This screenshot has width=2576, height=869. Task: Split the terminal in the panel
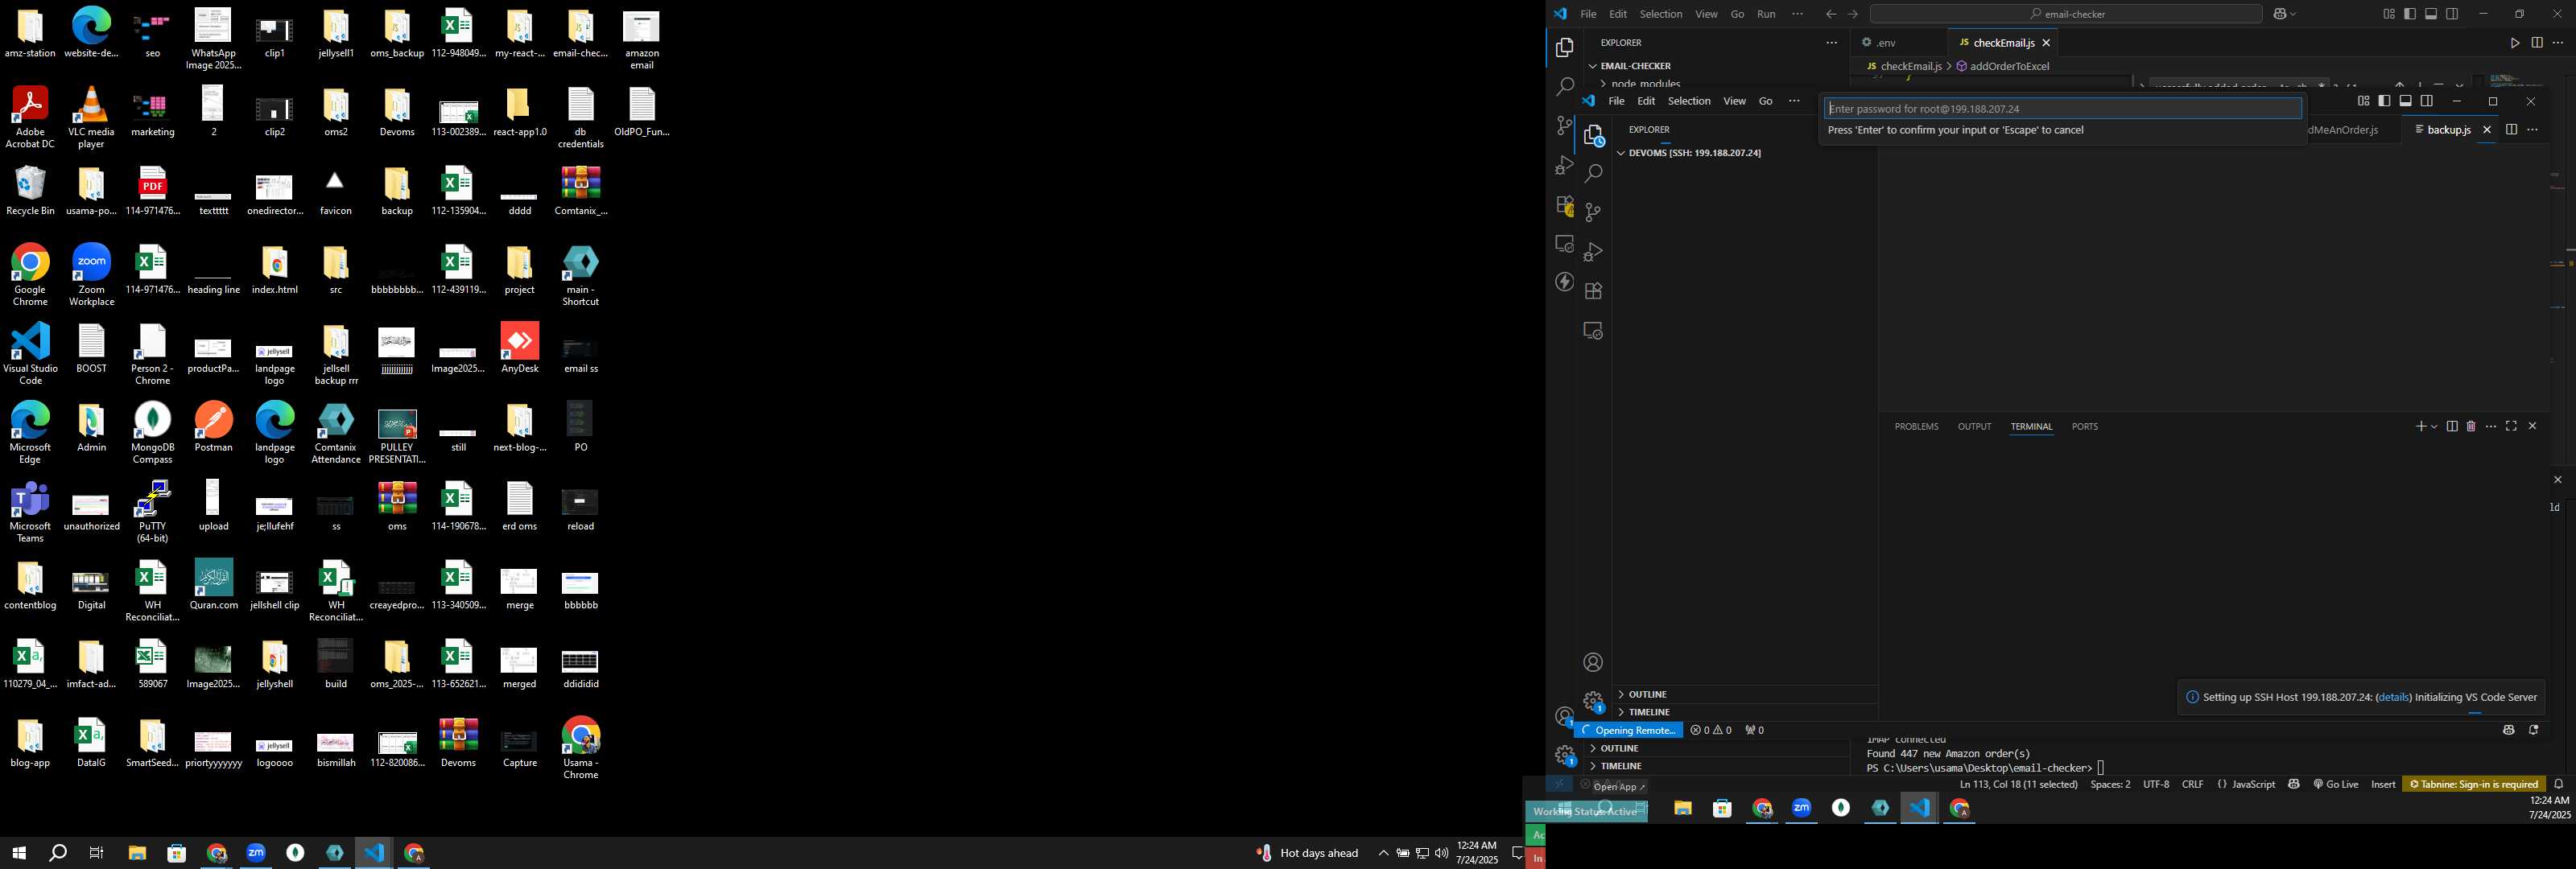(x=2452, y=426)
